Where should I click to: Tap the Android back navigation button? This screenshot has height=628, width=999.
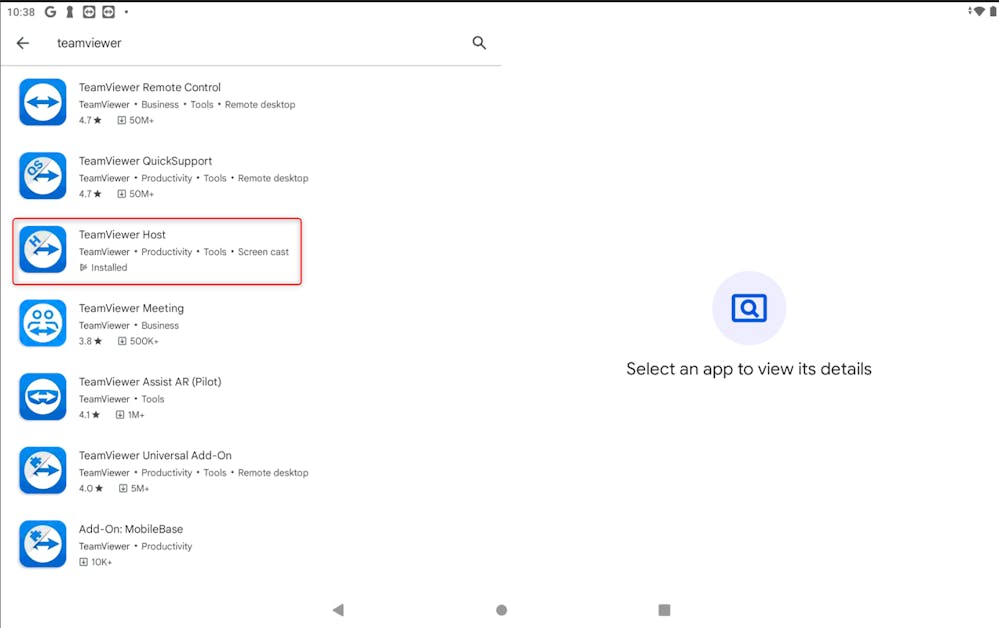[x=338, y=610]
